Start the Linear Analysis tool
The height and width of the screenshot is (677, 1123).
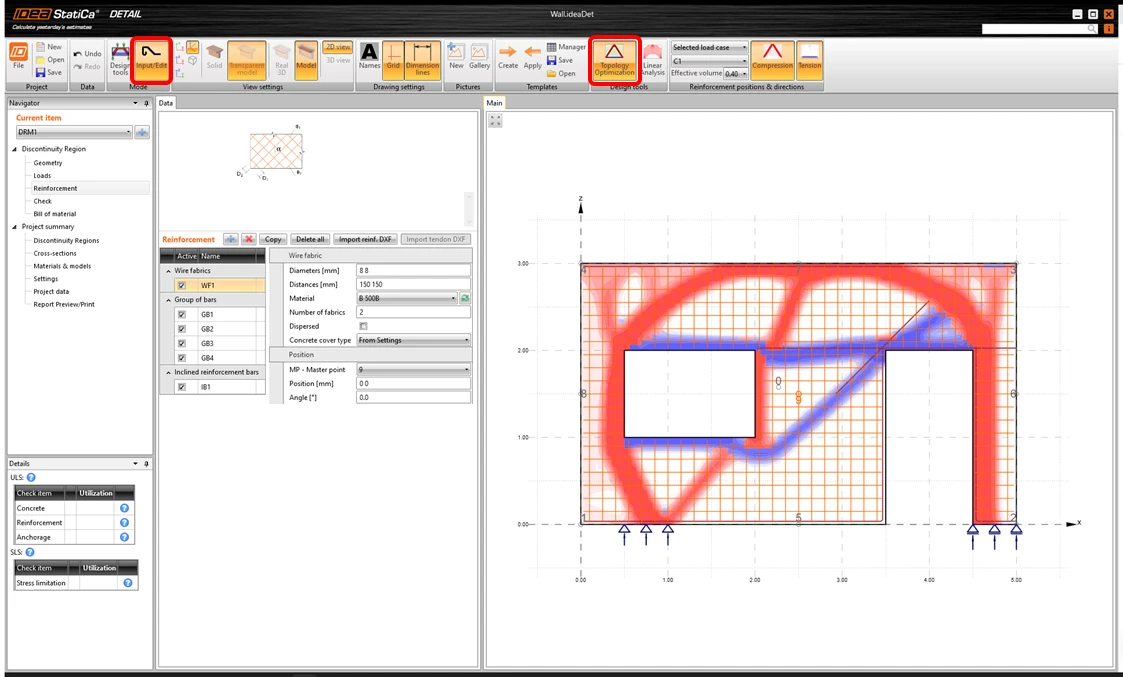click(x=652, y=60)
